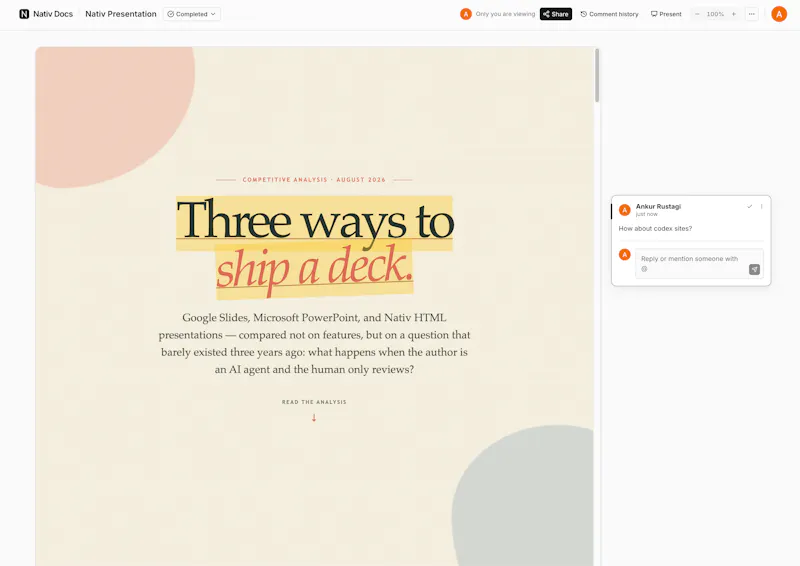
Task: Click the 'just now' comment timestamp
Action: pyautogui.click(x=646, y=214)
